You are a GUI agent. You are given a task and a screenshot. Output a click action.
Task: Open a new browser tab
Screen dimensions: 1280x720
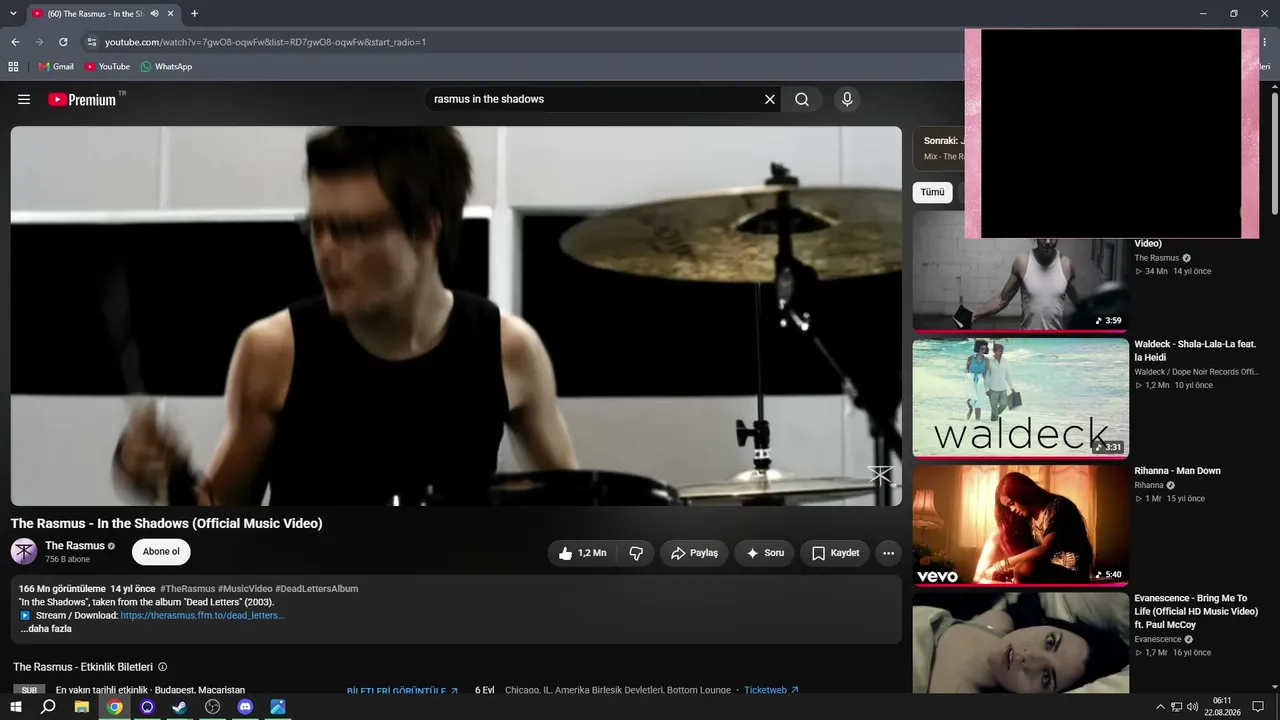(x=194, y=14)
